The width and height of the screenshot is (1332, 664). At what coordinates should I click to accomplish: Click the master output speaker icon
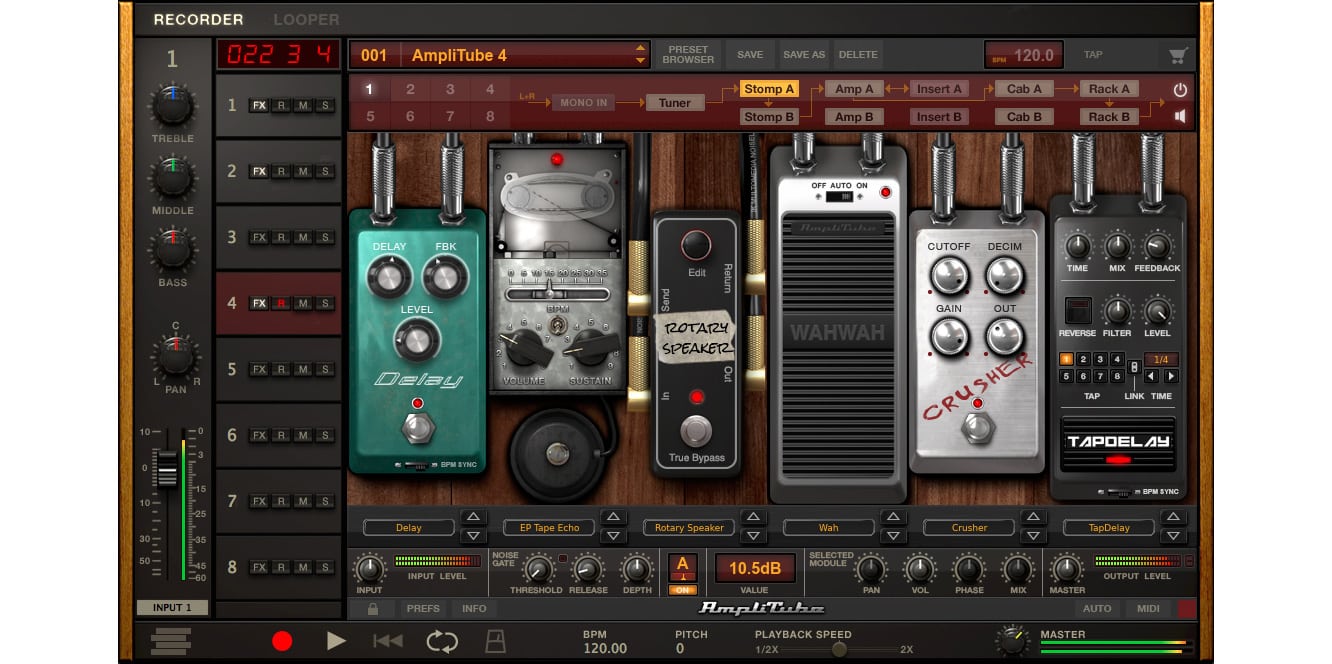pos(1179,115)
